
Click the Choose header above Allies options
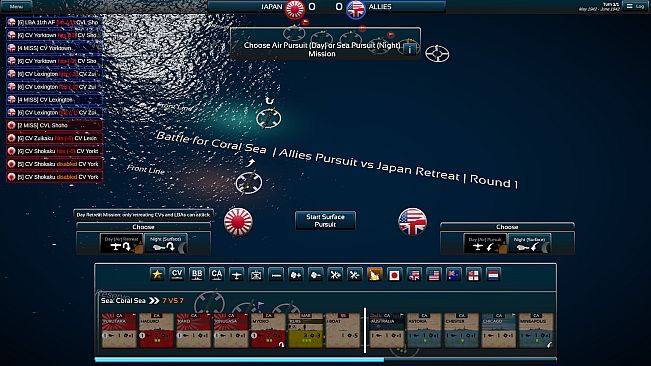[x=507, y=227]
